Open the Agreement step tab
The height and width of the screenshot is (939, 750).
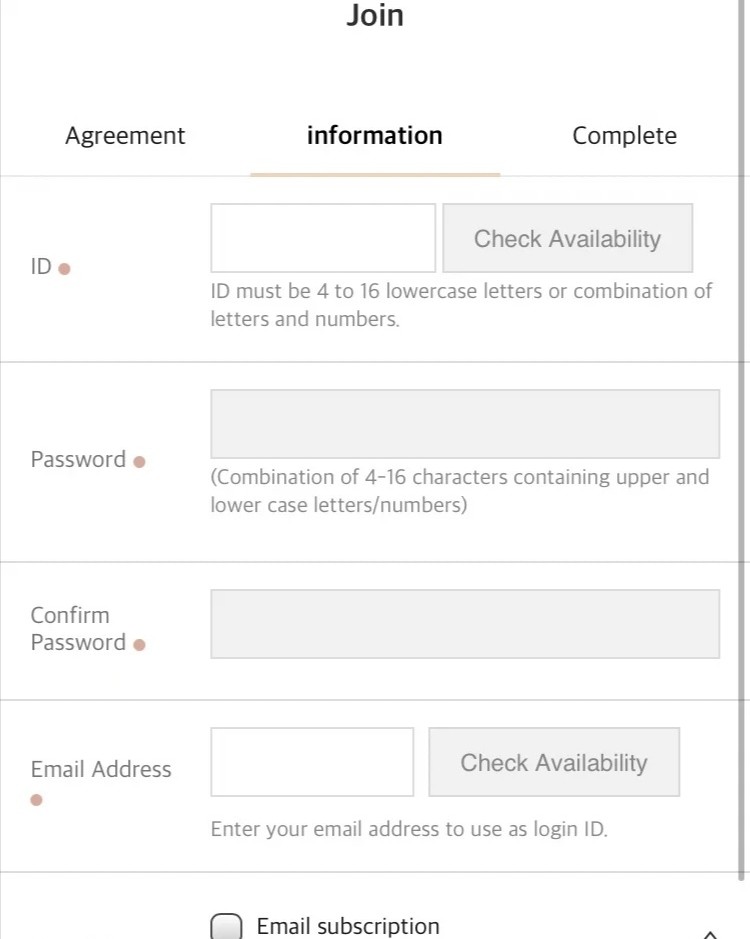click(125, 135)
